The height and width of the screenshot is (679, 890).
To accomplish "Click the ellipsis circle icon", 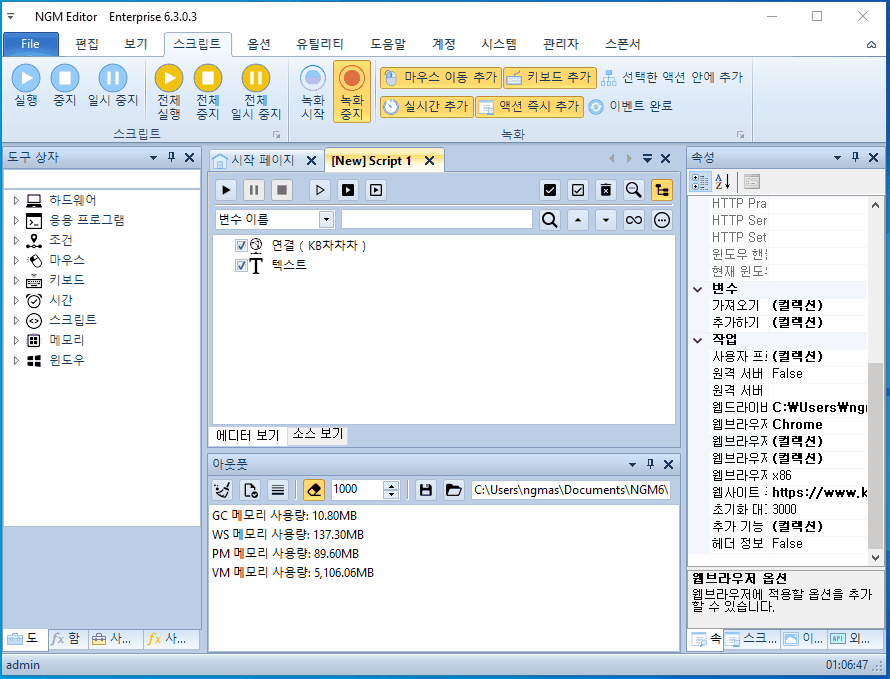I will (x=662, y=220).
